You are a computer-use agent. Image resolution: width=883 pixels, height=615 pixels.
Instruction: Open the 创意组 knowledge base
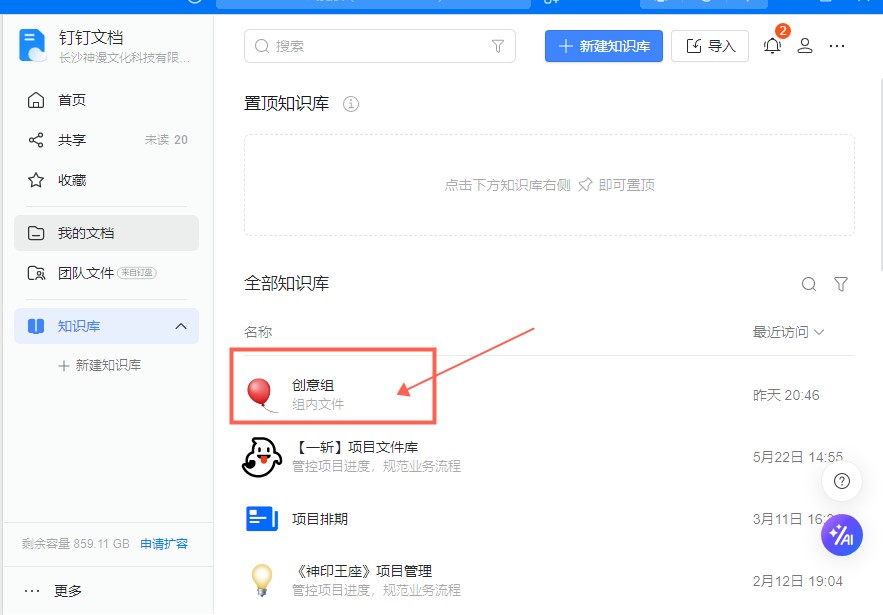coord(548,395)
